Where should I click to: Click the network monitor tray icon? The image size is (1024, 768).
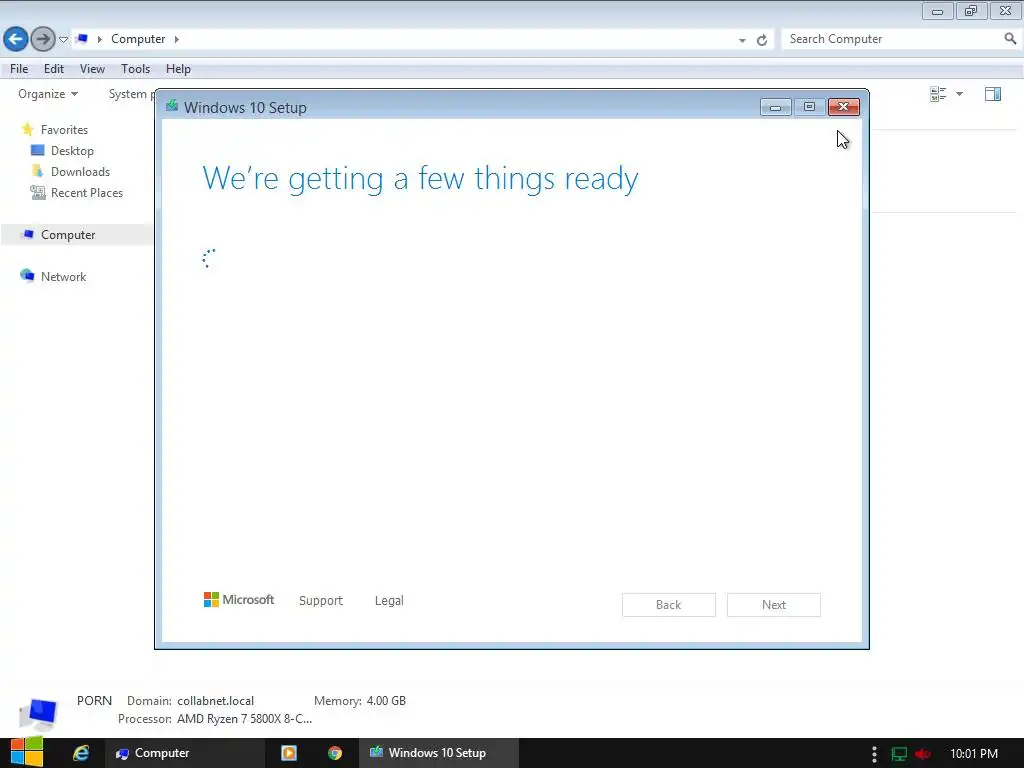tap(899, 754)
